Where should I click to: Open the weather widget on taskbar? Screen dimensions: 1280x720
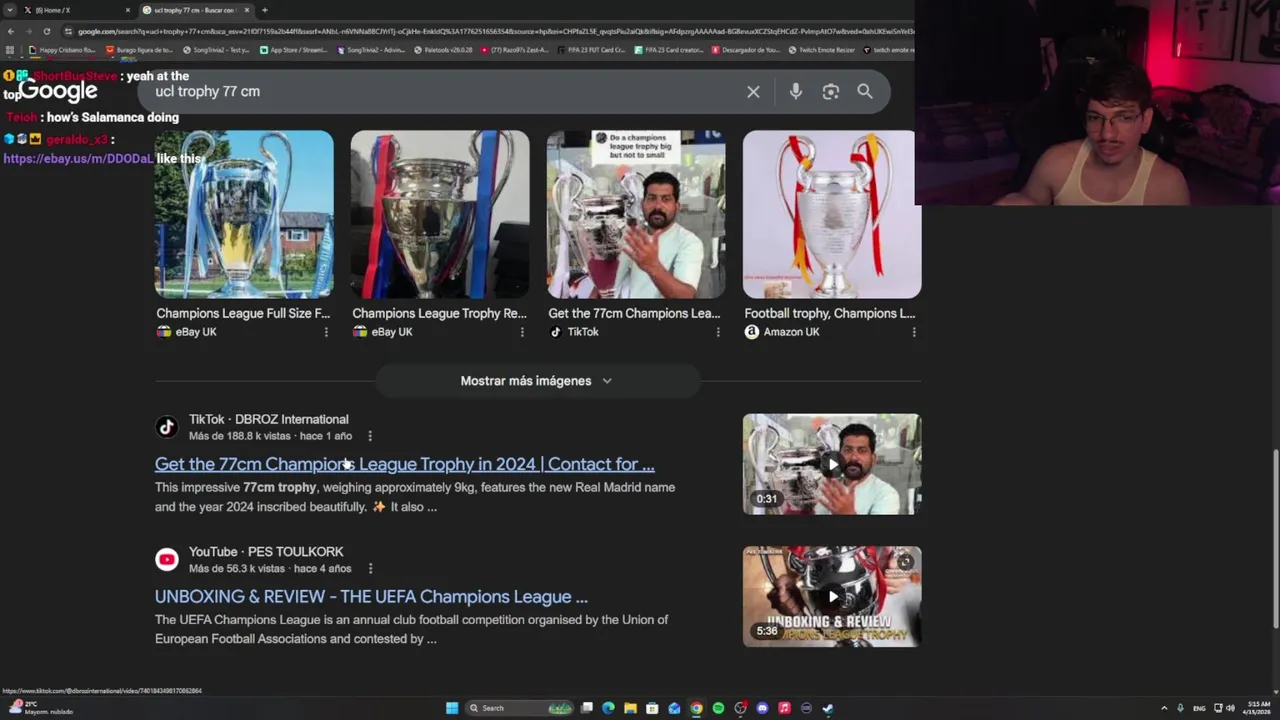(x=40, y=708)
